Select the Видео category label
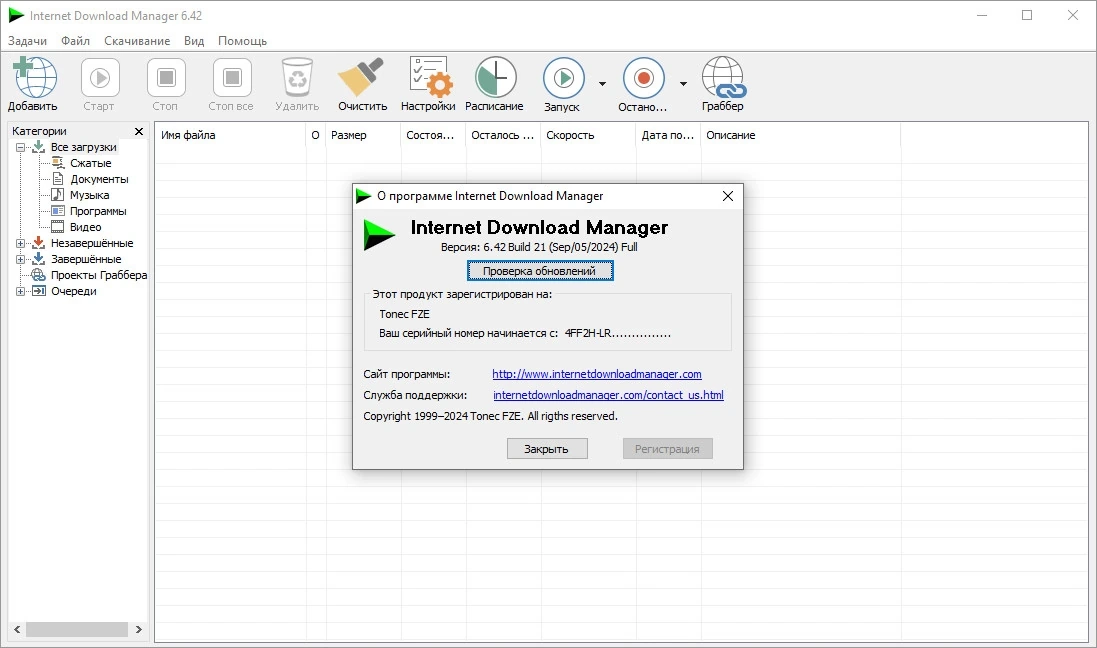The height and width of the screenshot is (648, 1097). click(x=85, y=227)
